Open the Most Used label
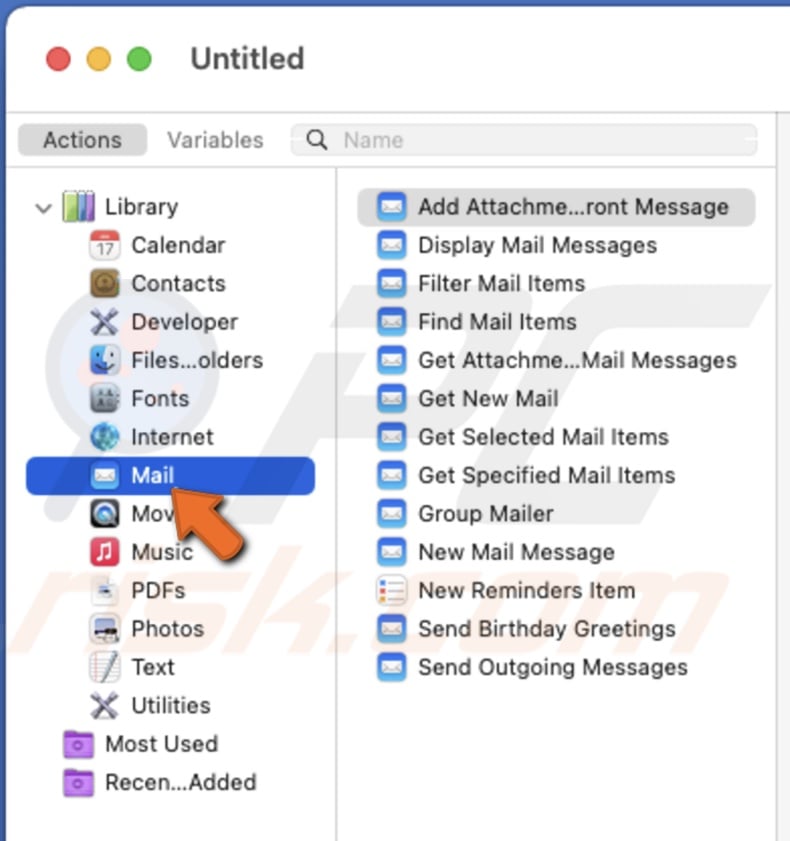Viewport: 790px width, 841px height. (161, 744)
